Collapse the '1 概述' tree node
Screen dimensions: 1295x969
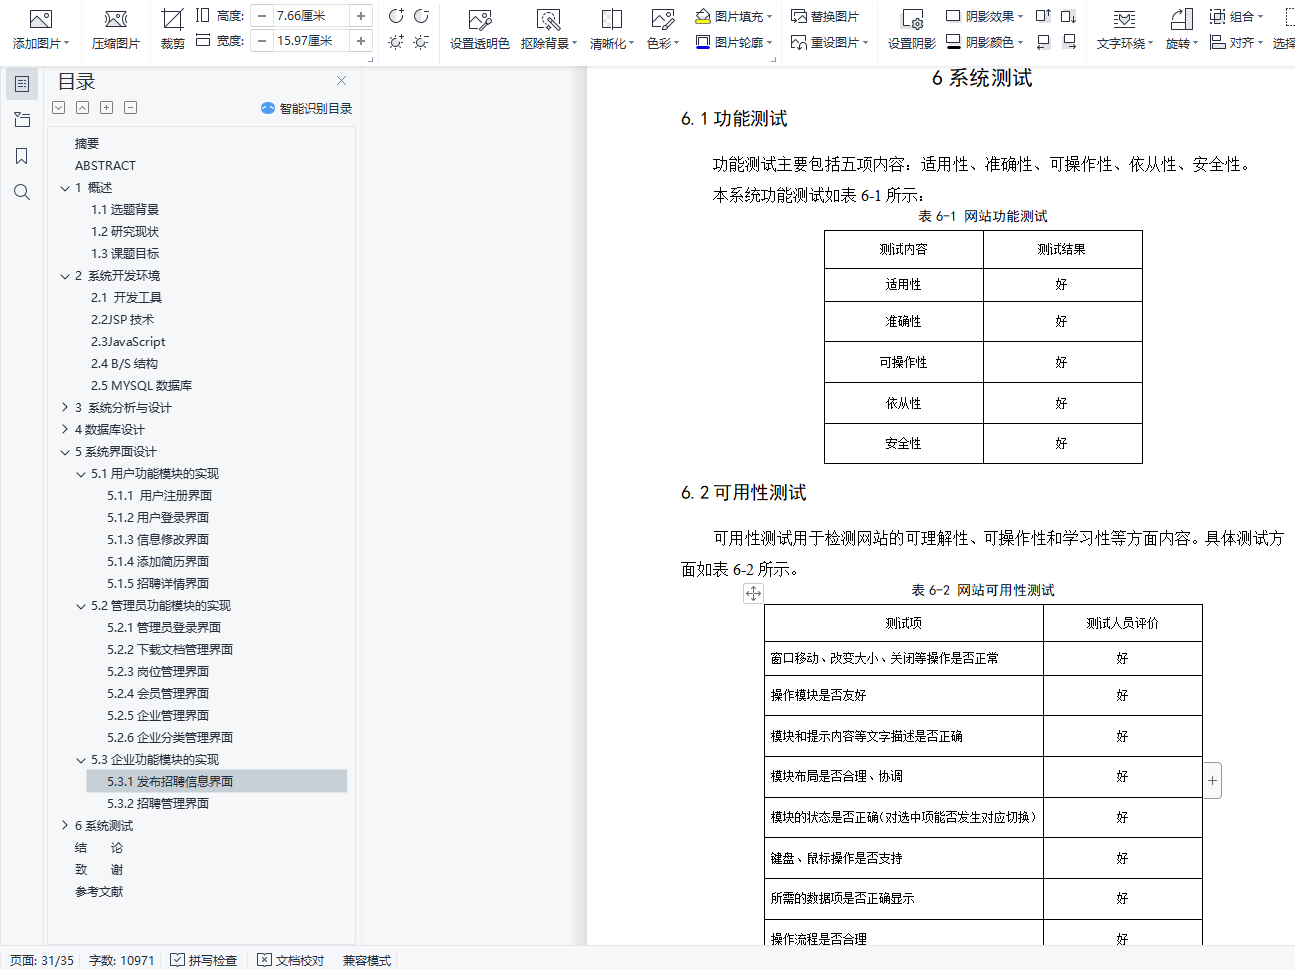[65, 188]
